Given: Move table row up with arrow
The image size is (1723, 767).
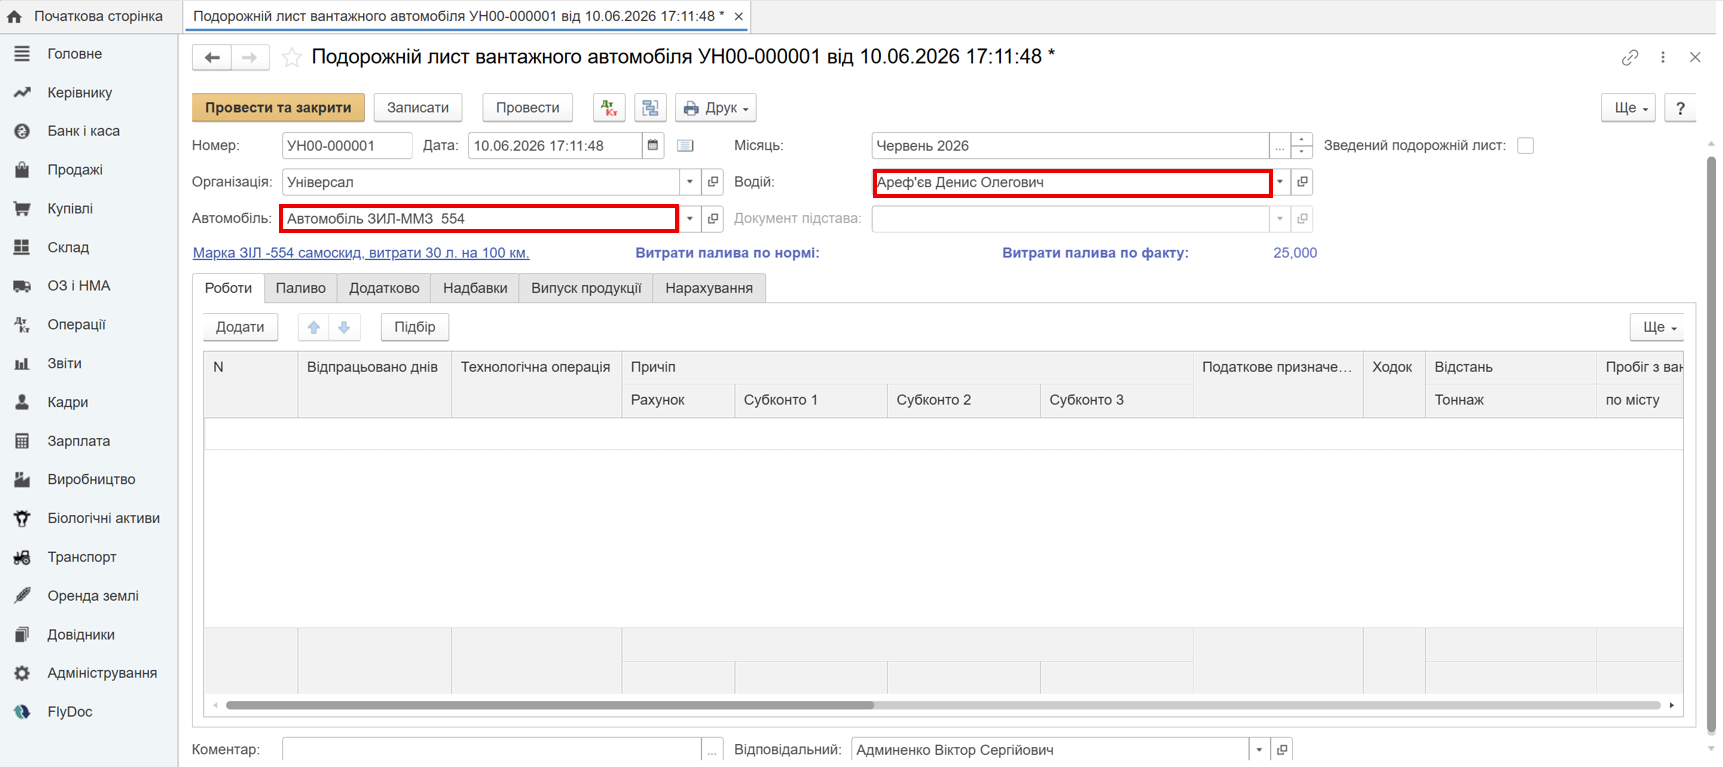Looking at the screenshot, I should [314, 328].
